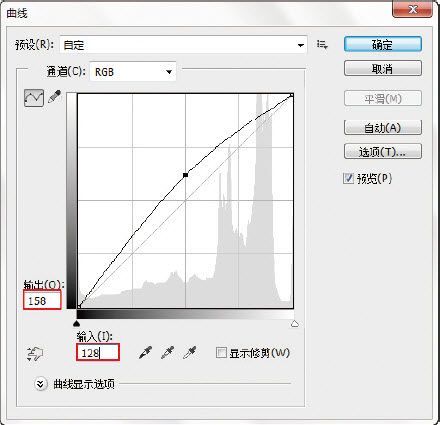Viewport: 440px width, 425px height.
Task: Click the 取消 cancel button
Action: pyautogui.click(x=383, y=69)
